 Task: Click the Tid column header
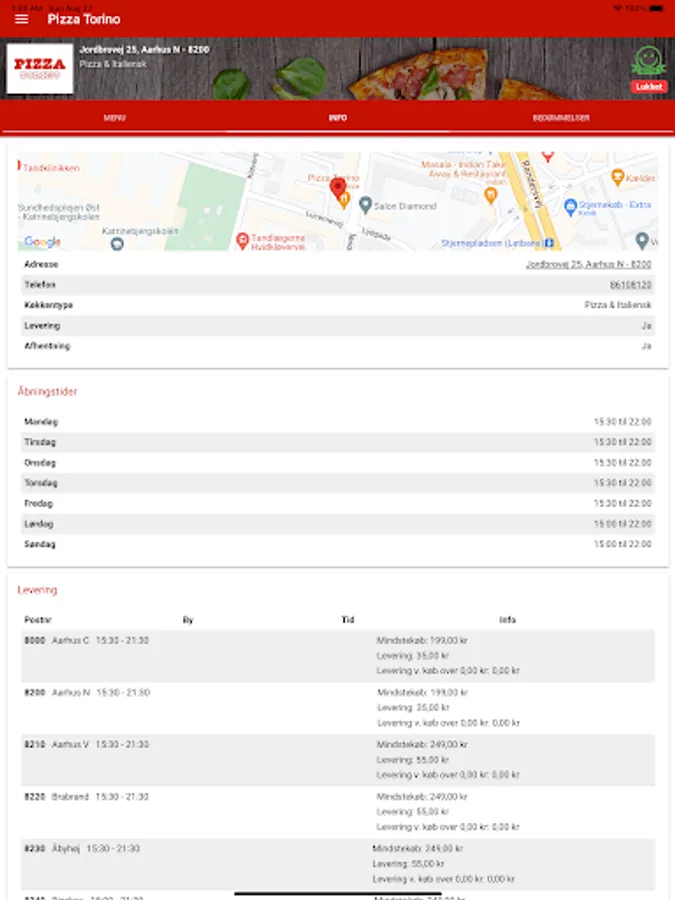(348, 620)
